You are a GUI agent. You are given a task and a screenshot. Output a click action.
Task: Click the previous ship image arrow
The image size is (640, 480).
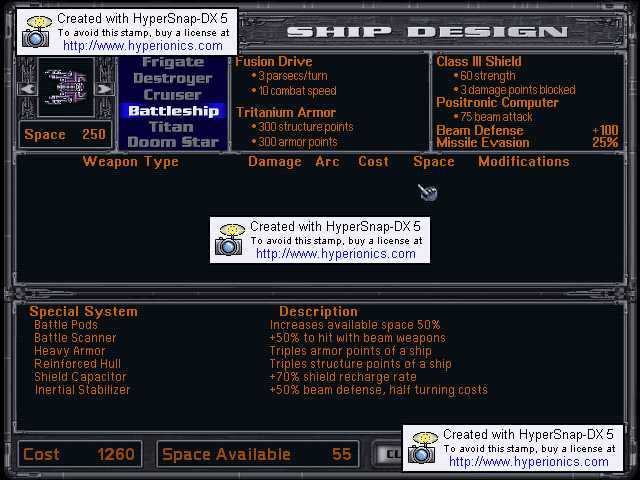(28, 89)
